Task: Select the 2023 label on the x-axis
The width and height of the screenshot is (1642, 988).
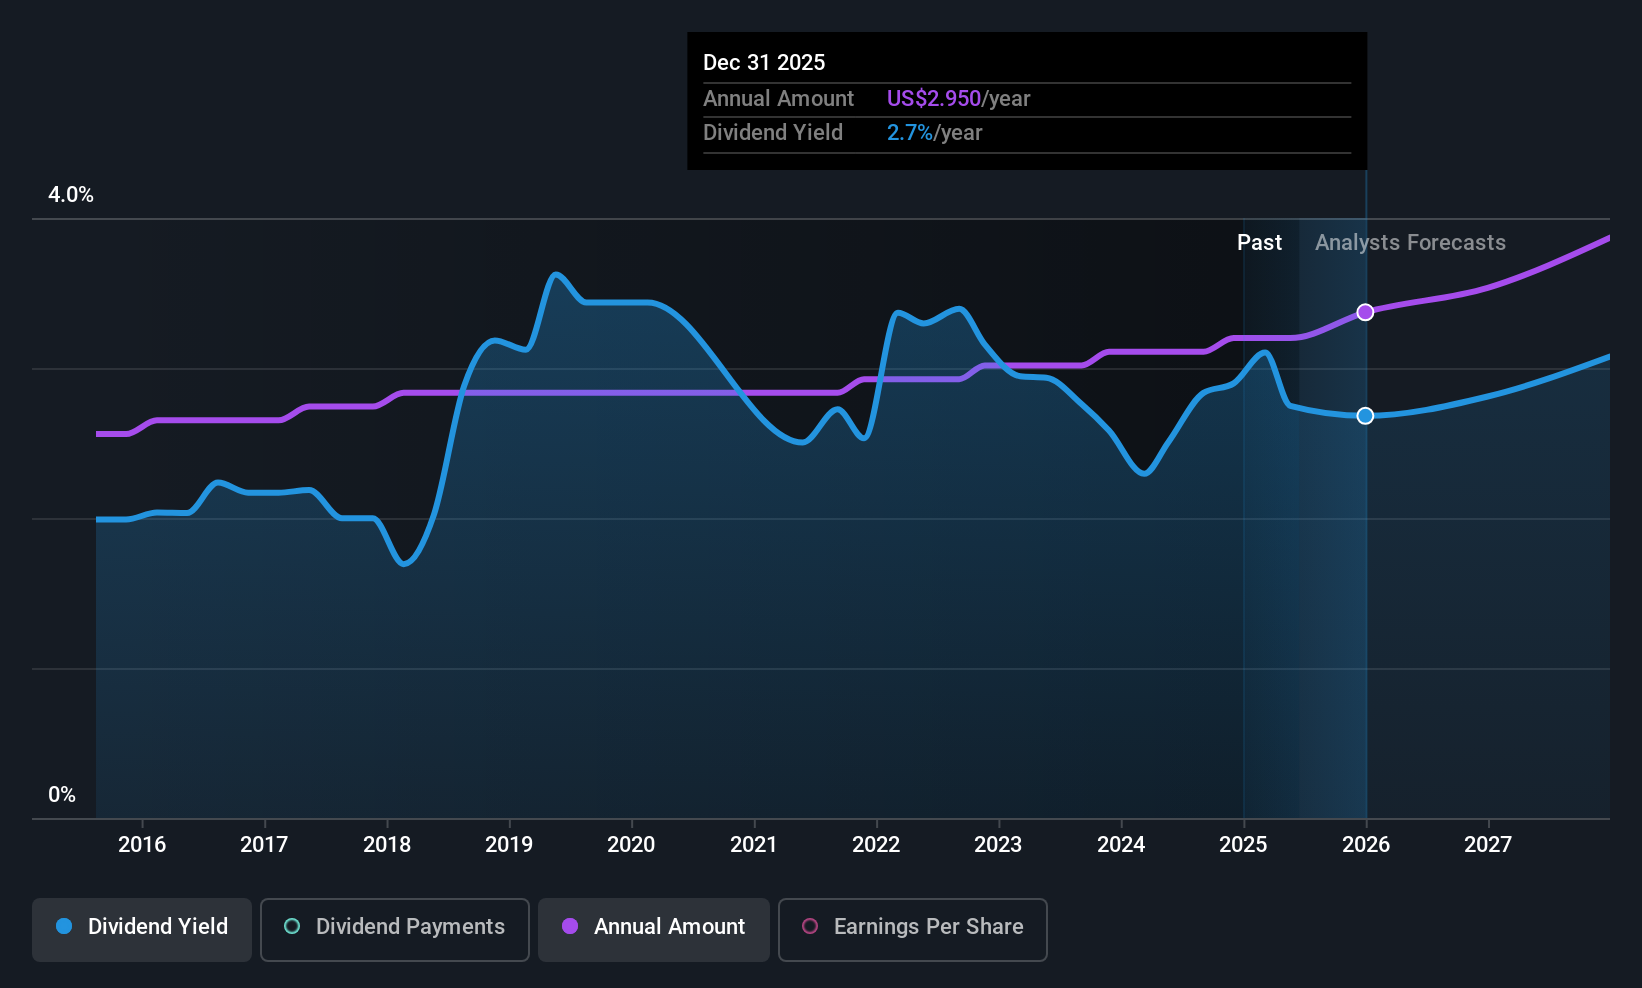Action: tap(998, 845)
